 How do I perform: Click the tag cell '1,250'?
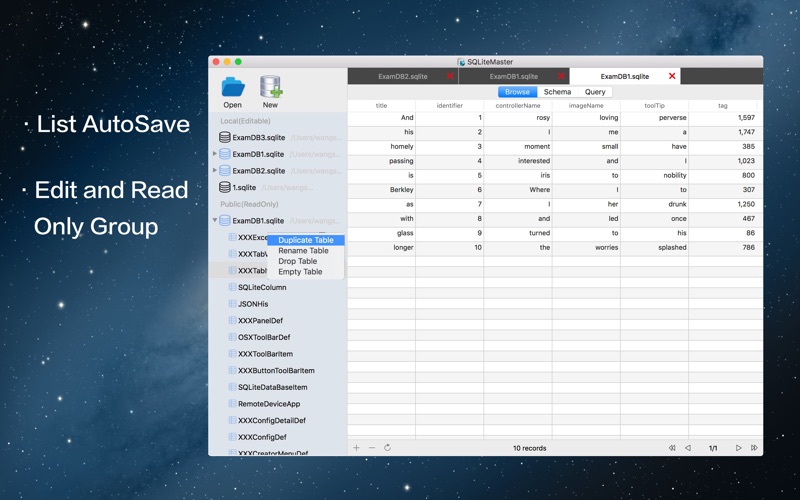pos(722,204)
